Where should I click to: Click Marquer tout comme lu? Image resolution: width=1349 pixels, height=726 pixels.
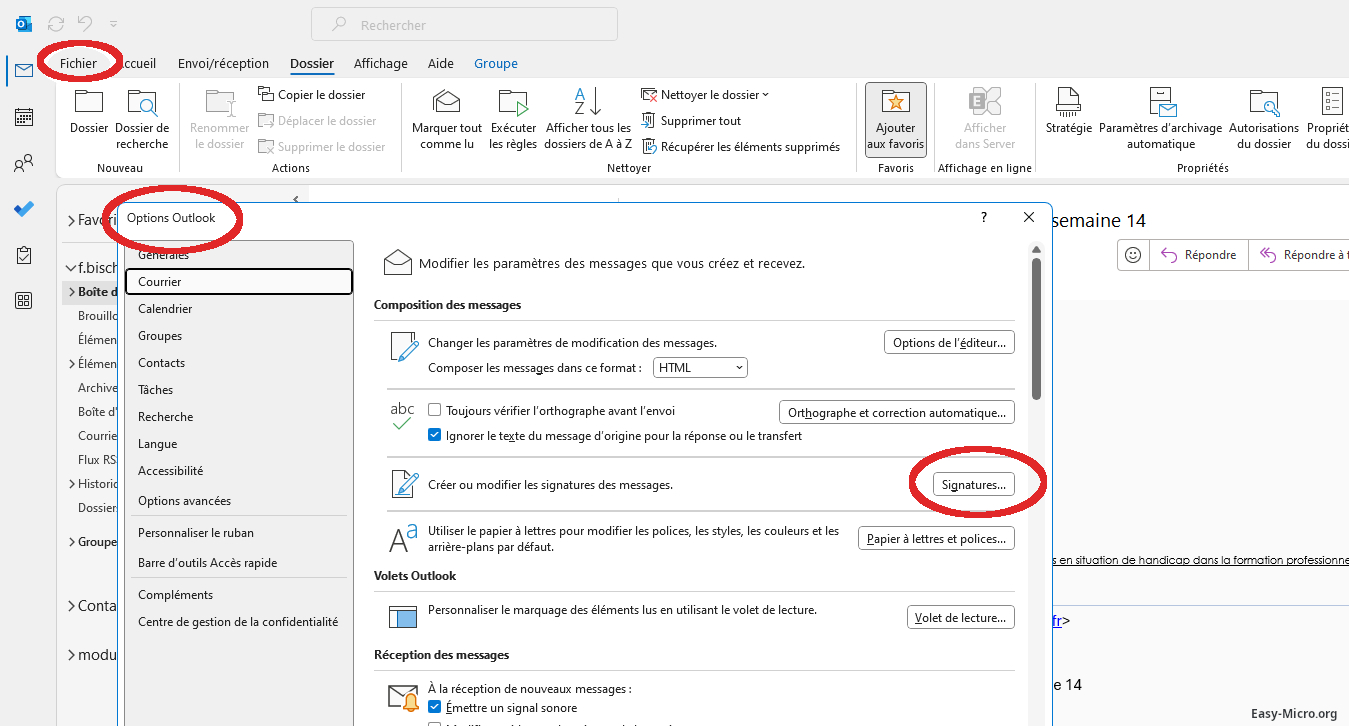[447, 118]
